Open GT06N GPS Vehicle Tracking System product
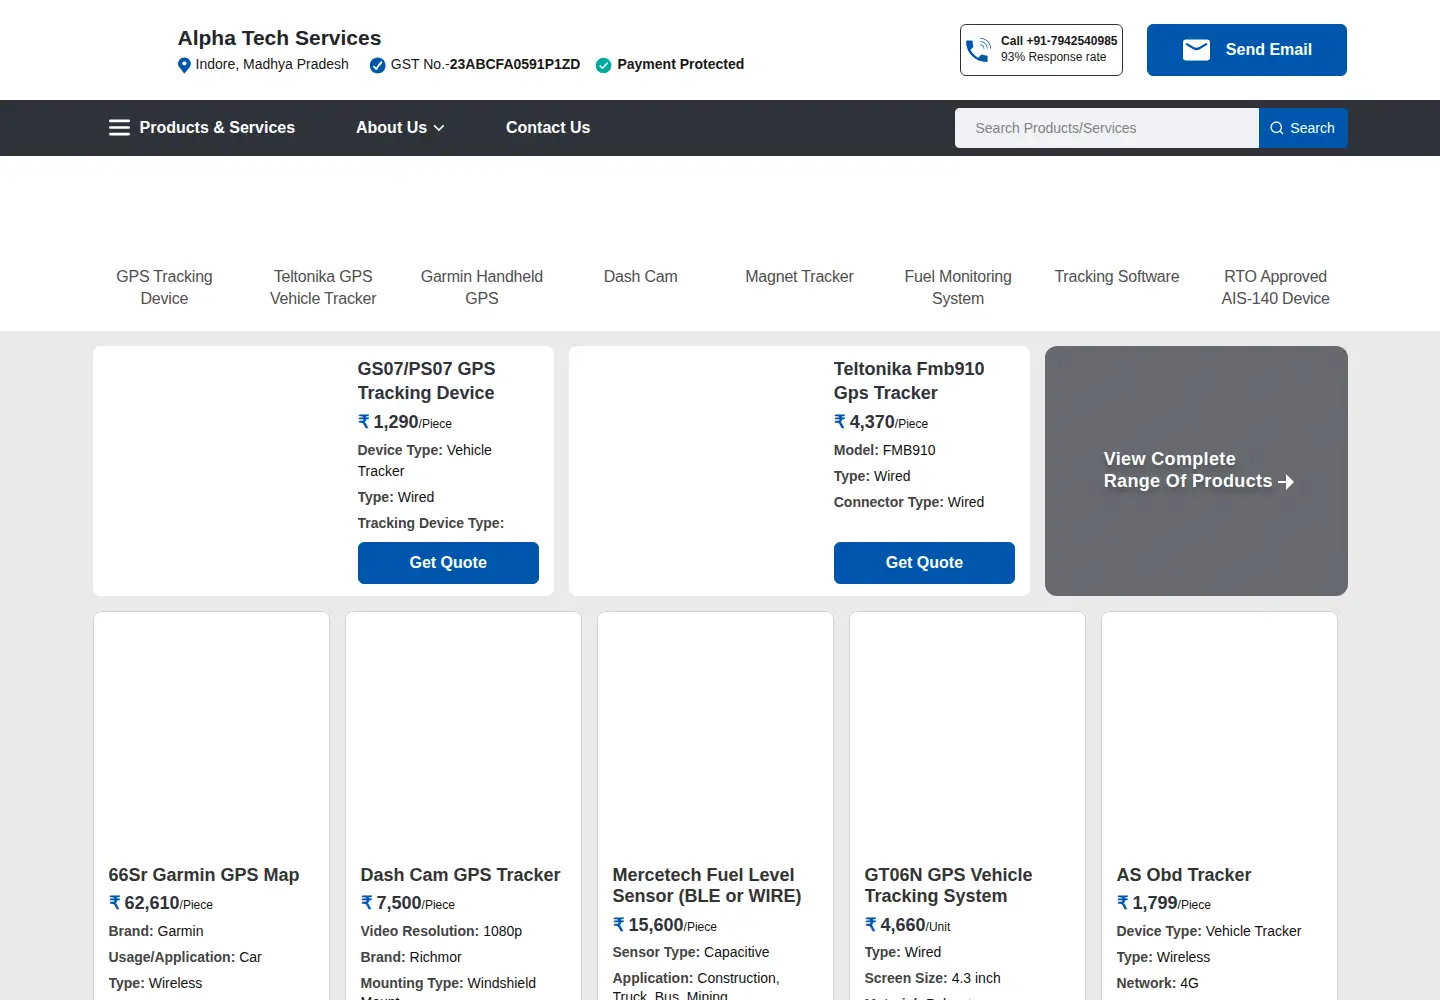1440x1000 pixels. (x=948, y=886)
